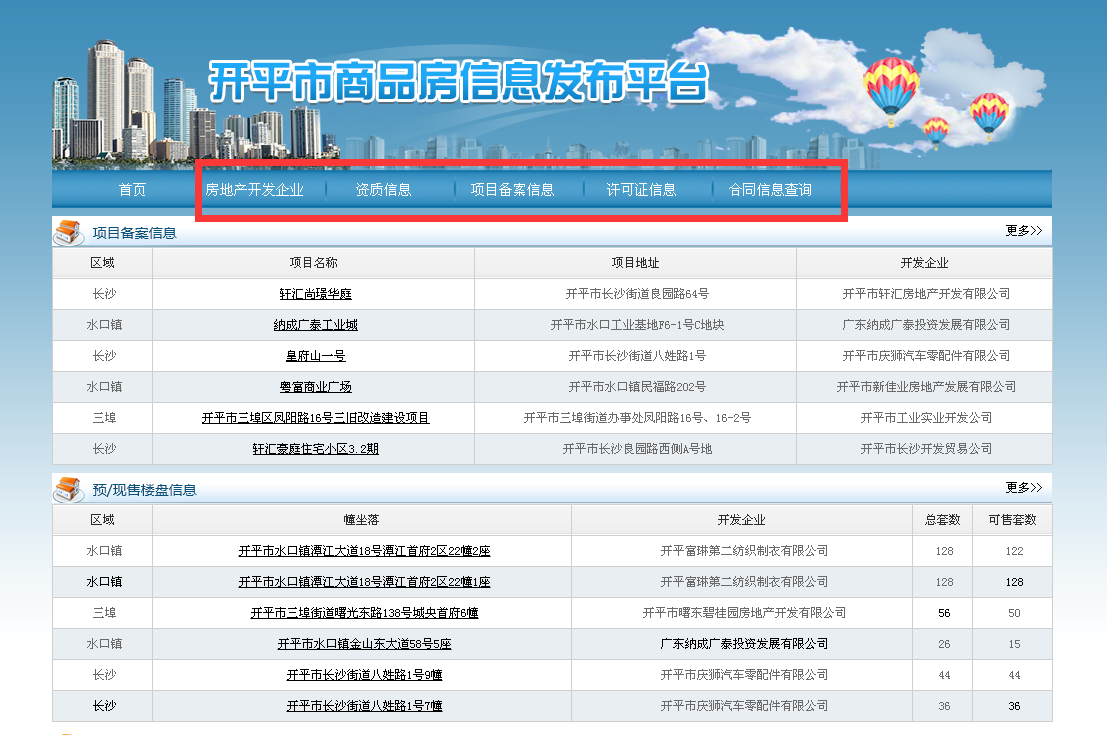Open the 纳成广泰工业城 project link
Viewport: 1107px width, 735px height.
point(315,325)
